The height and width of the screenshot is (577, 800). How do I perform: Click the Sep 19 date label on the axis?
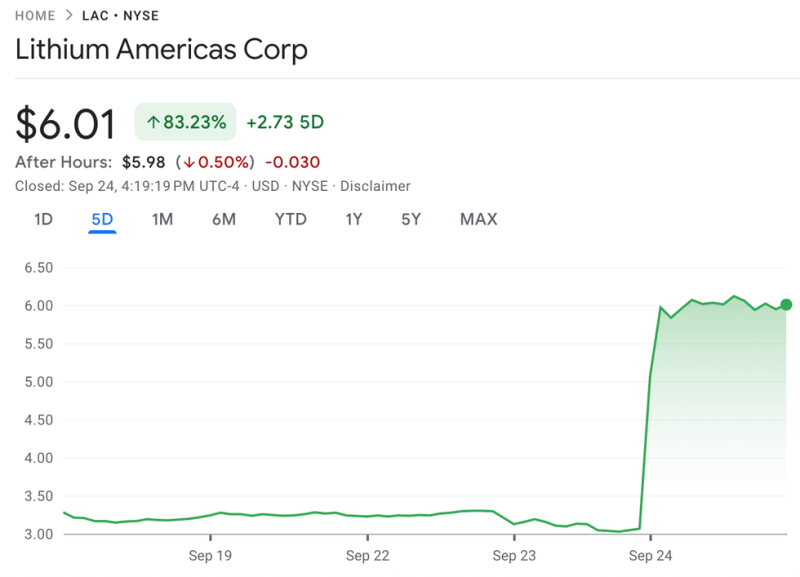point(210,554)
